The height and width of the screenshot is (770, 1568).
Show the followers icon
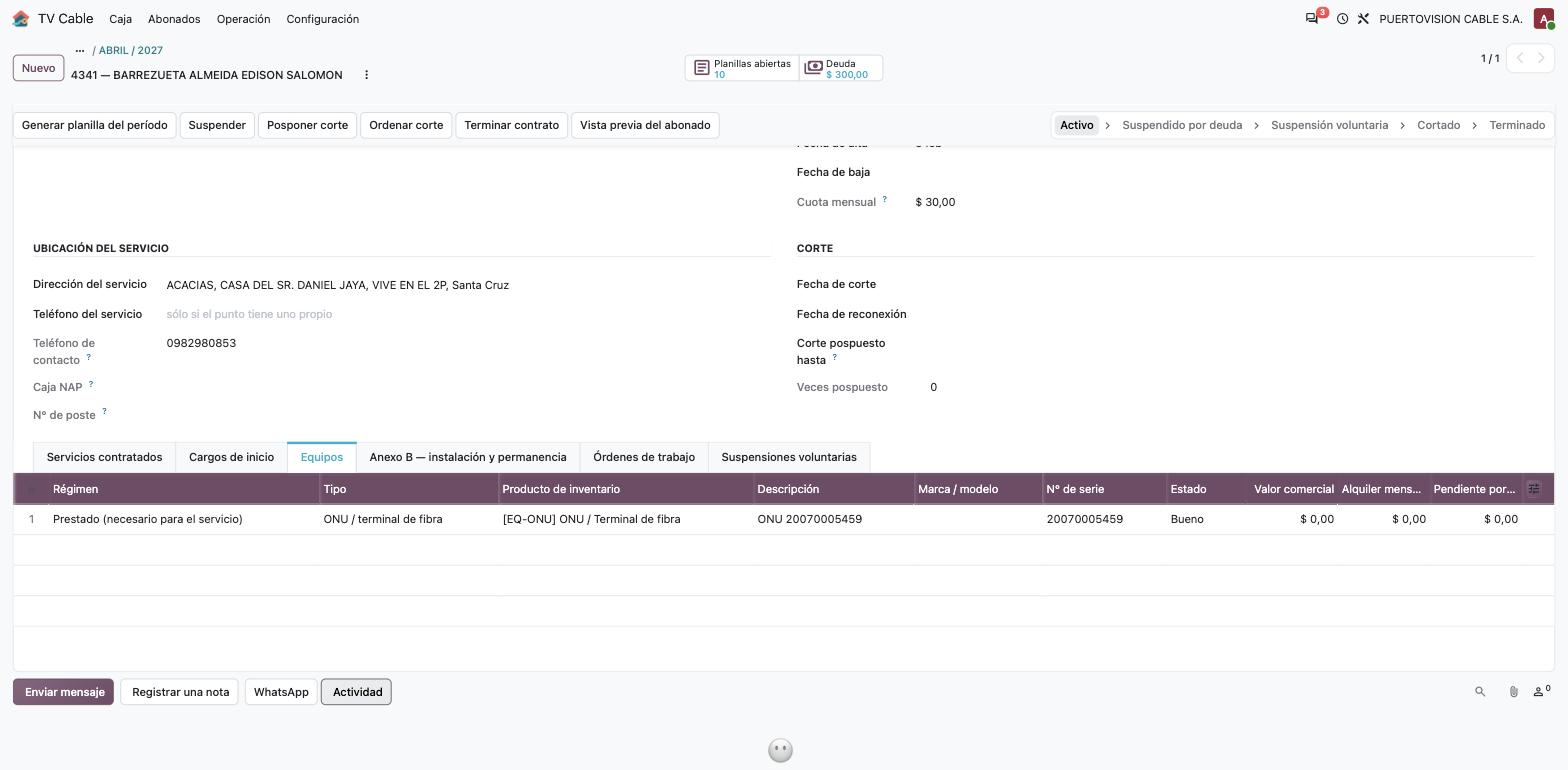point(1541,691)
